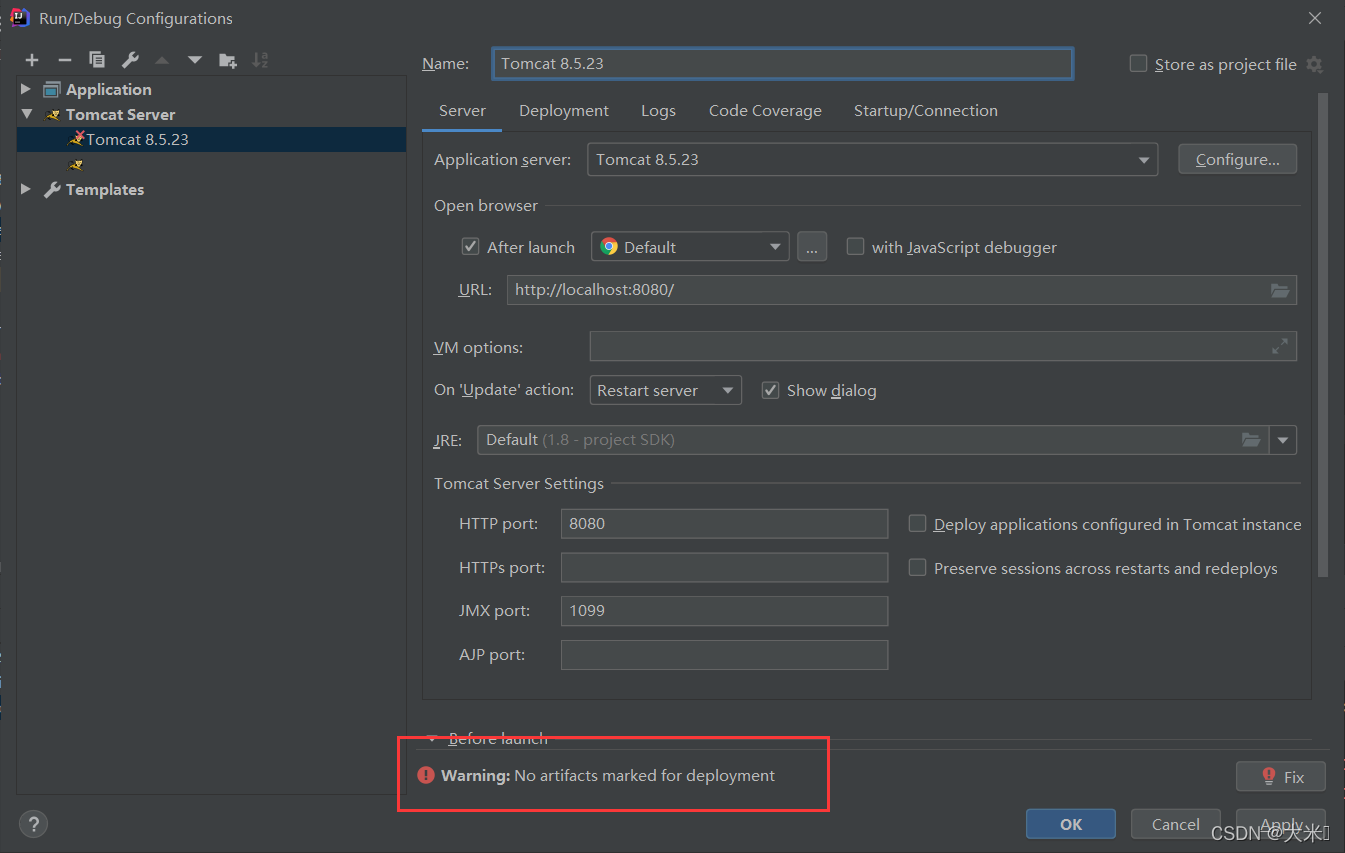Screen dimensions: 1345x853
Task: Open Store as project file gear settings
Action: click(1314, 64)
